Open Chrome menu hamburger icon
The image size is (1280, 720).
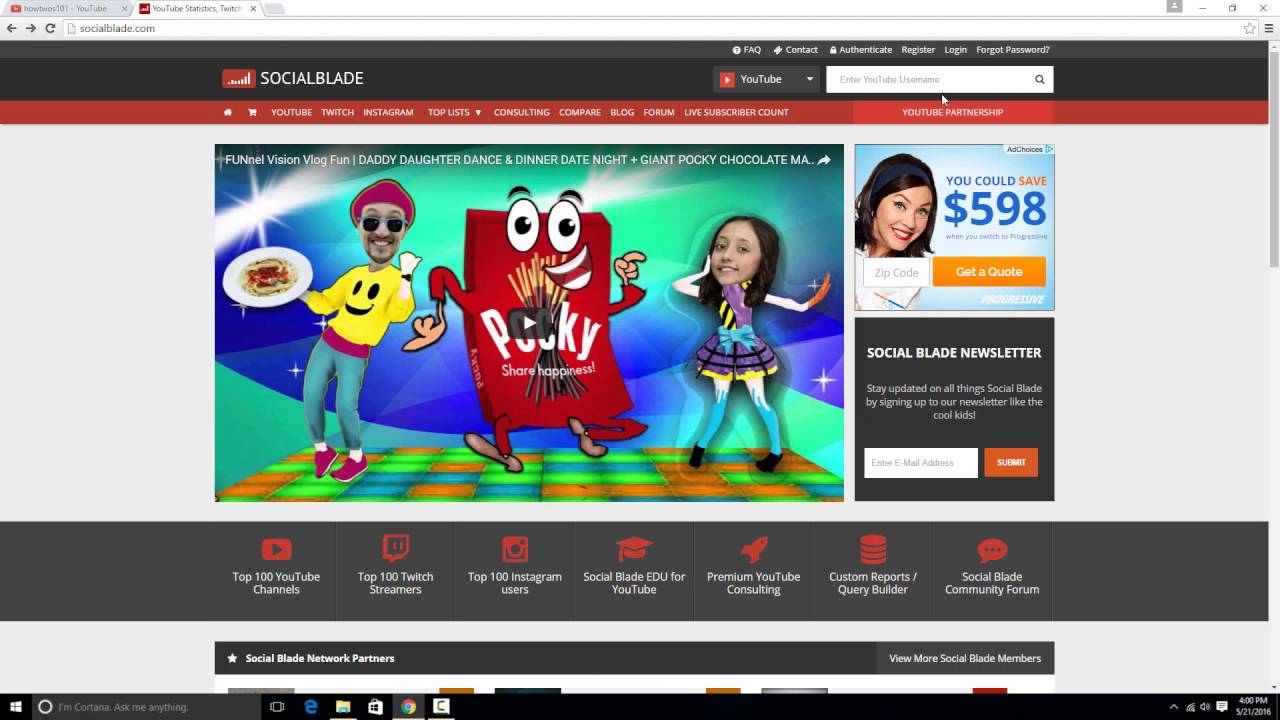[1269, 28]
